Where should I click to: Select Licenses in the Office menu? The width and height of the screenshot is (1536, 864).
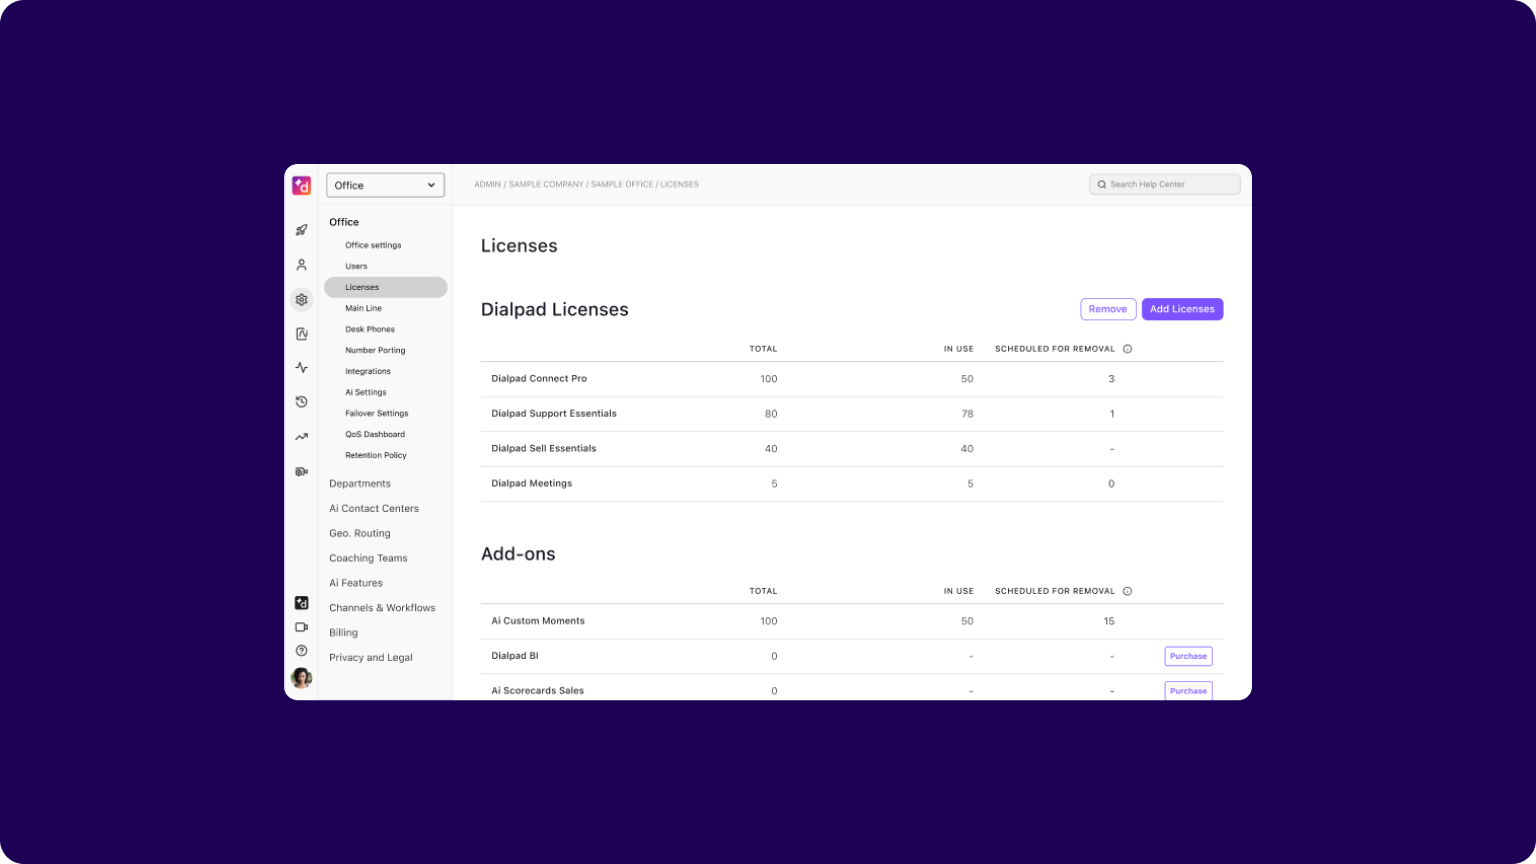click(361, 287)
